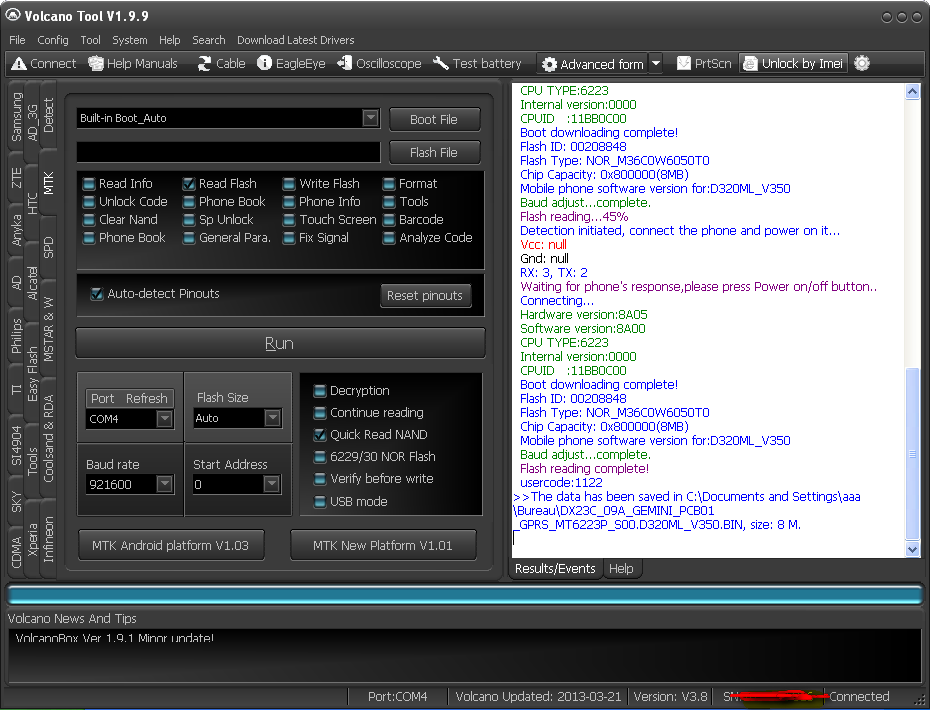This screenshot has width=930, height=710.
Task: Expand the COM4 port dropdown
Action: point(164,419)
